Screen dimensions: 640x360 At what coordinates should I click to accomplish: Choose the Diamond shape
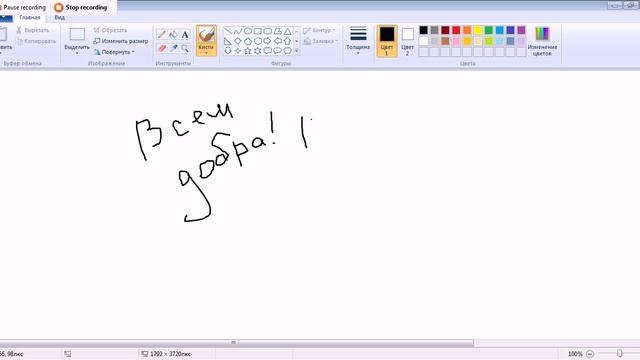[x=238, y=41]
